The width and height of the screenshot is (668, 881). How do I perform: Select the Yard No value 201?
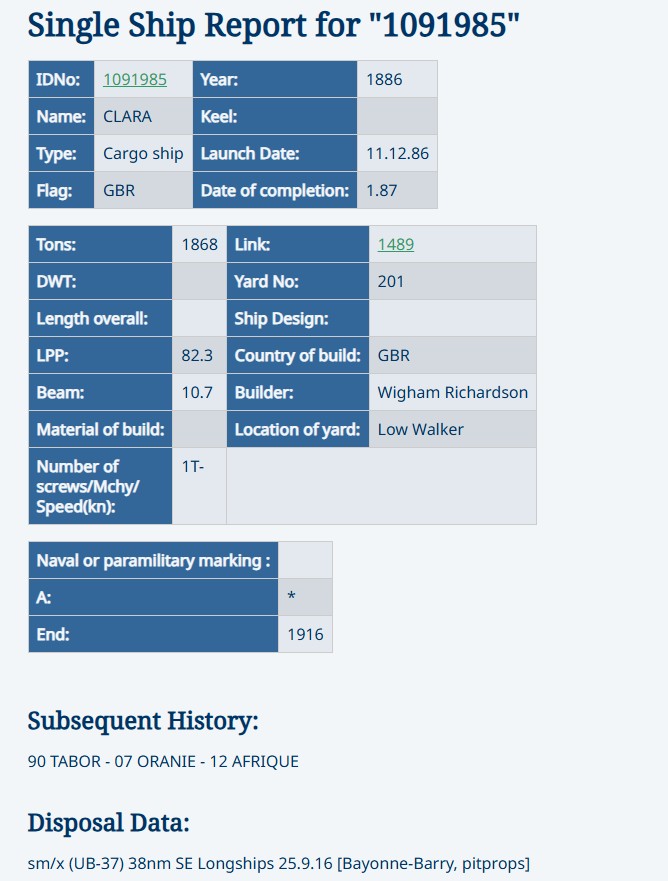tap(390, 281)
